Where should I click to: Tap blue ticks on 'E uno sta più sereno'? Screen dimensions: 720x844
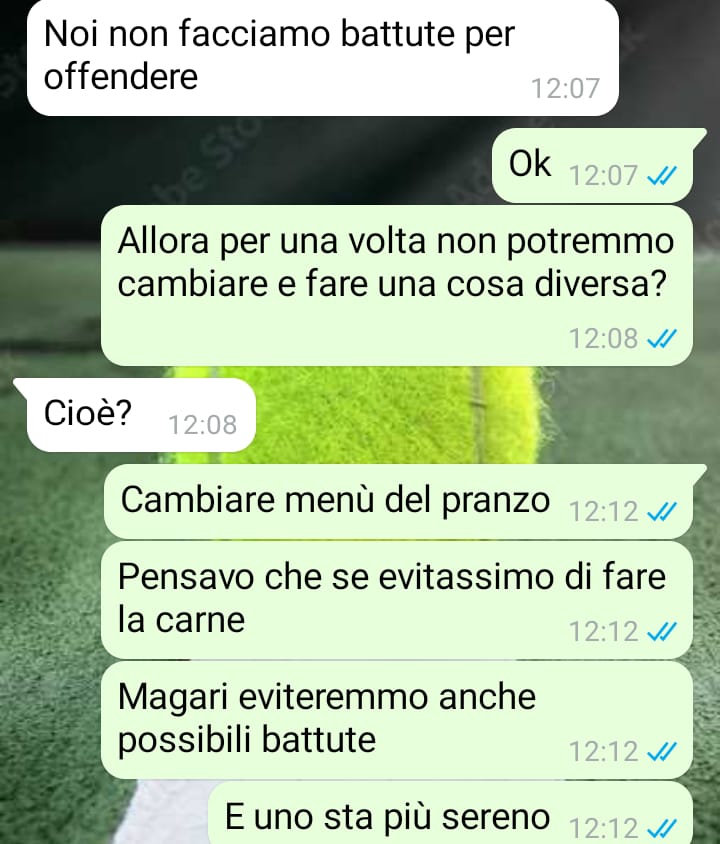click(661, 829)
